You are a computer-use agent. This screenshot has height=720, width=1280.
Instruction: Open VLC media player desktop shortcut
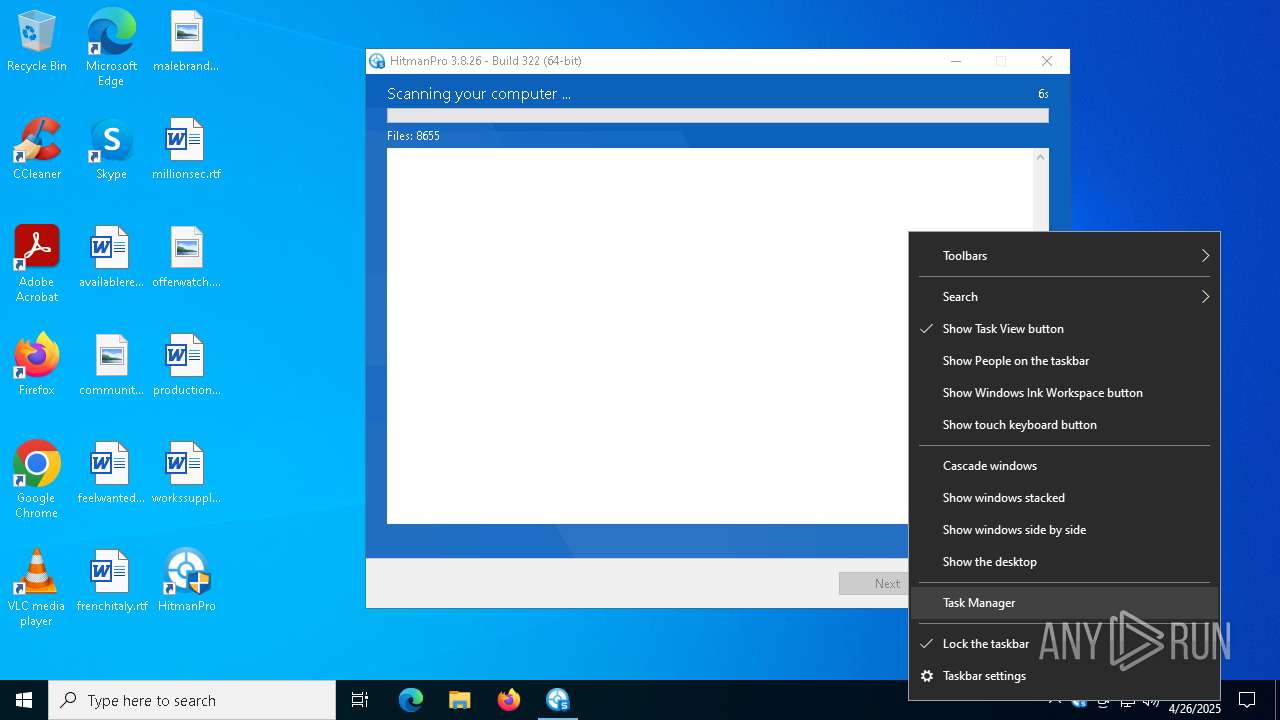[x=37, y=588]
